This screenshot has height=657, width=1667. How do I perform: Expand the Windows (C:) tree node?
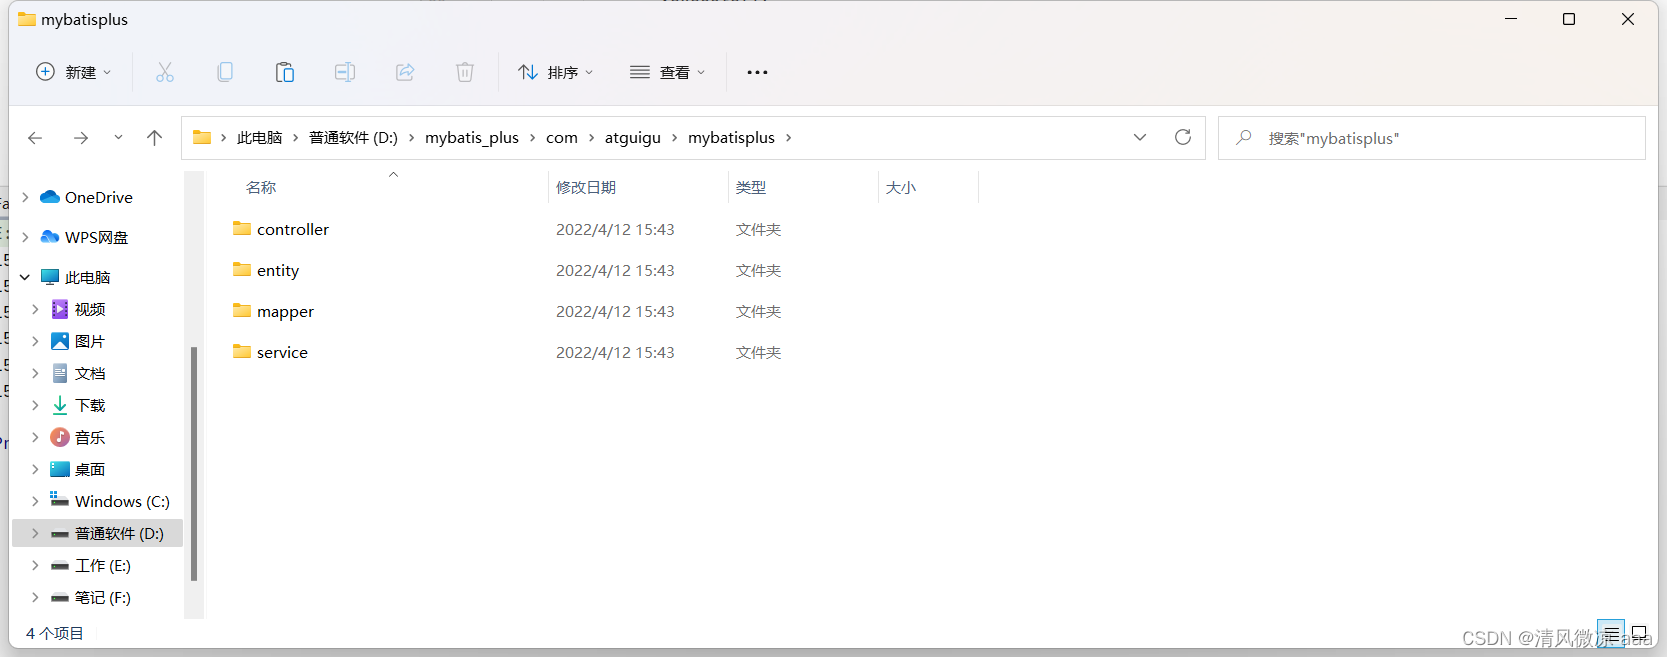(x=35, y=501)
